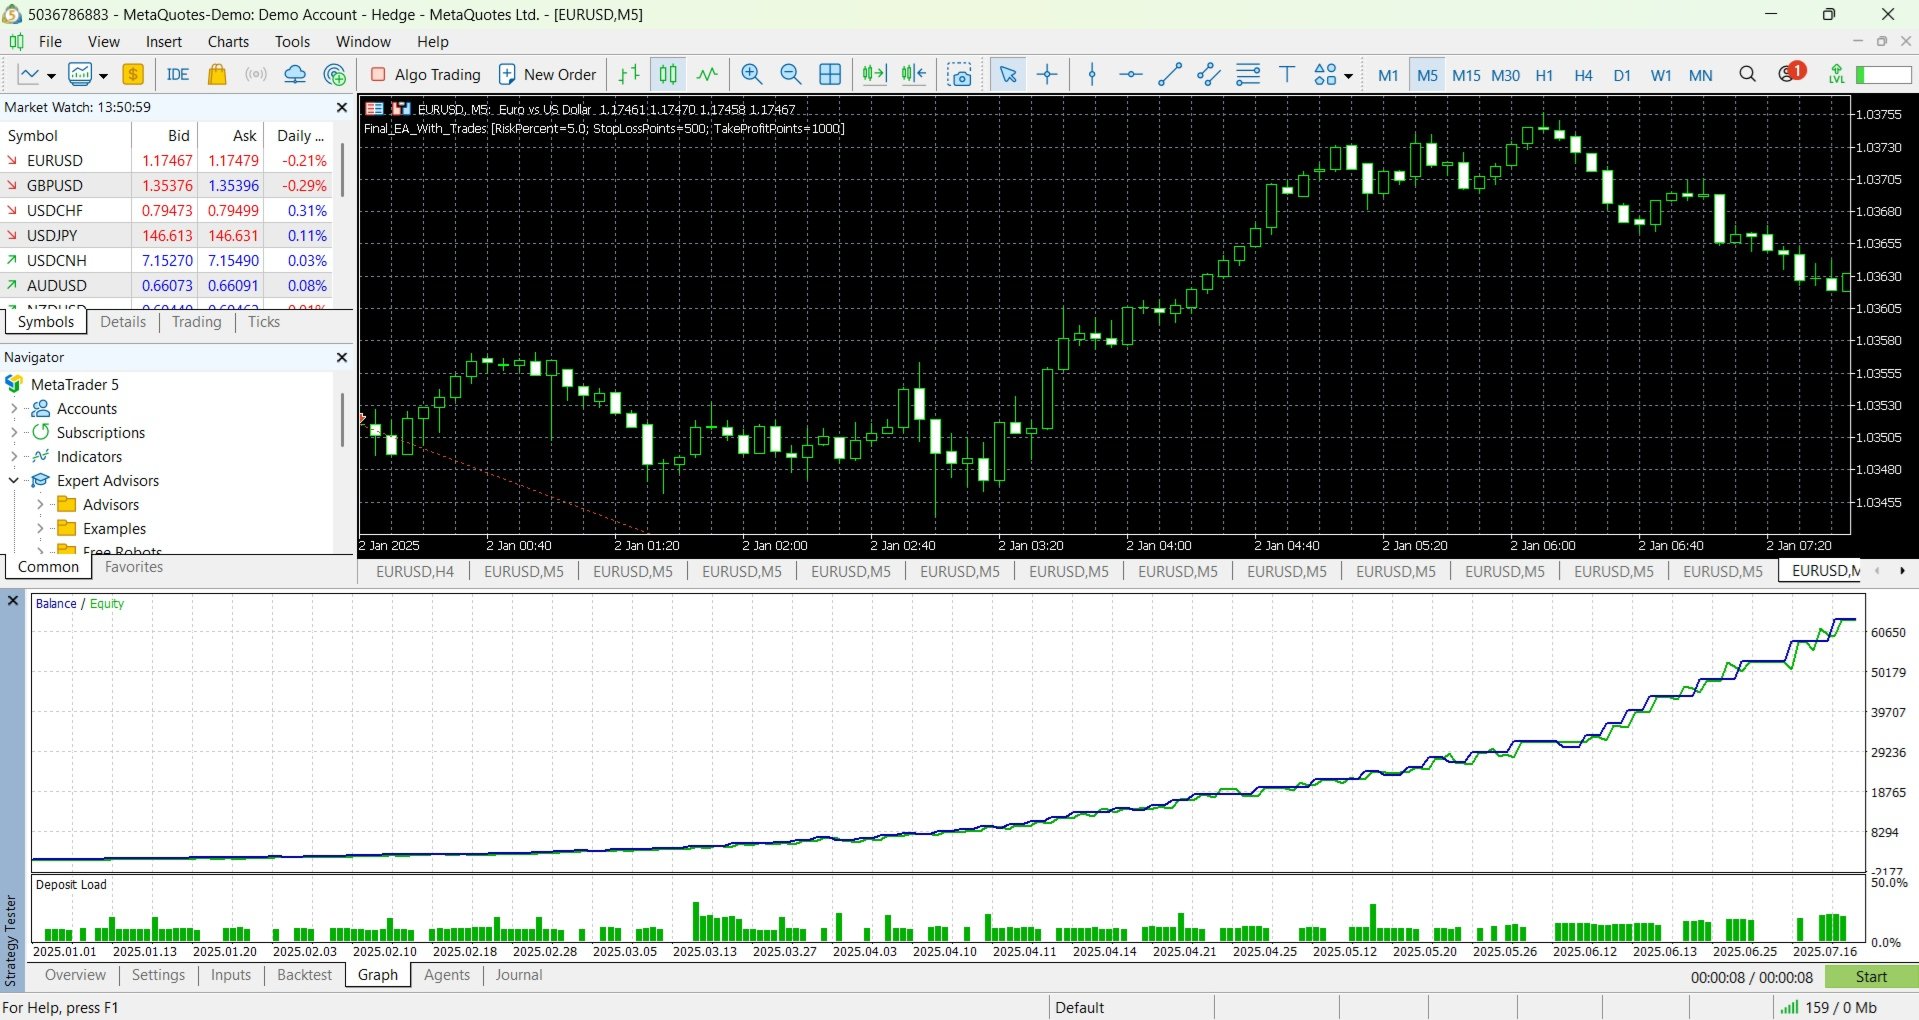The image size is (1919, 1020).
Task: Select the text label tool
Action: pyautogui.click(x=1287, y=75)
